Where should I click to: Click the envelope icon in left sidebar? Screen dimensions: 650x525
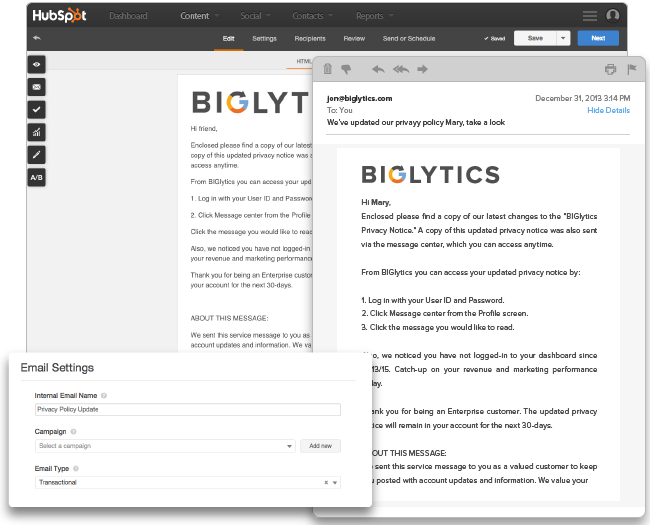coord(37,86)
